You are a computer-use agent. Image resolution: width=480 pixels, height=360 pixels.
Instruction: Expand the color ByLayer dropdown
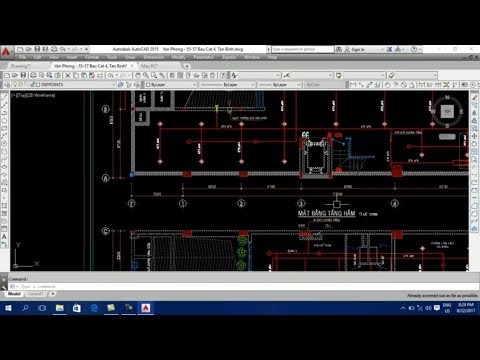click(x=195, y=85)
